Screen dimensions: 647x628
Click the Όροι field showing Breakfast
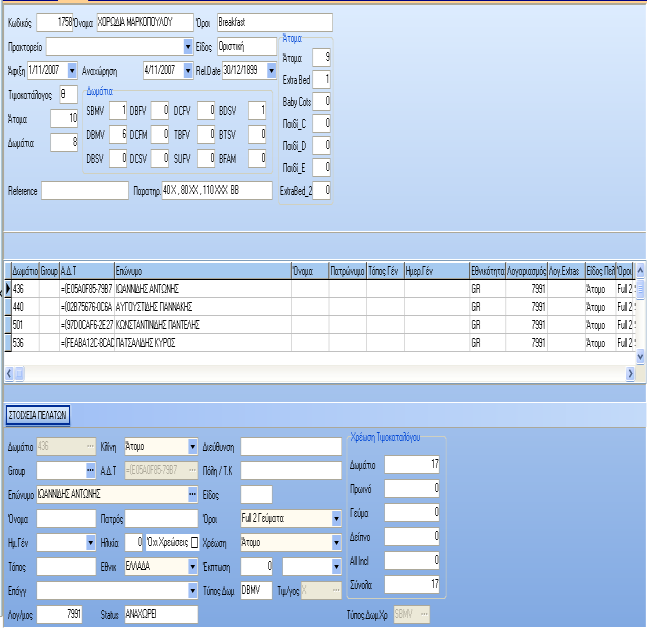click(x=275, y=23)
